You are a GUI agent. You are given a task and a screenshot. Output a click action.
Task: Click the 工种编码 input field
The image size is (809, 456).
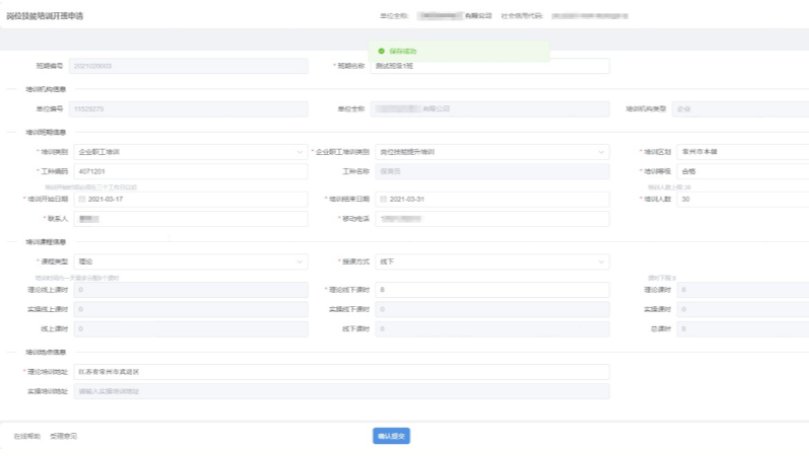pyautogui.click(x=190, y=171)
